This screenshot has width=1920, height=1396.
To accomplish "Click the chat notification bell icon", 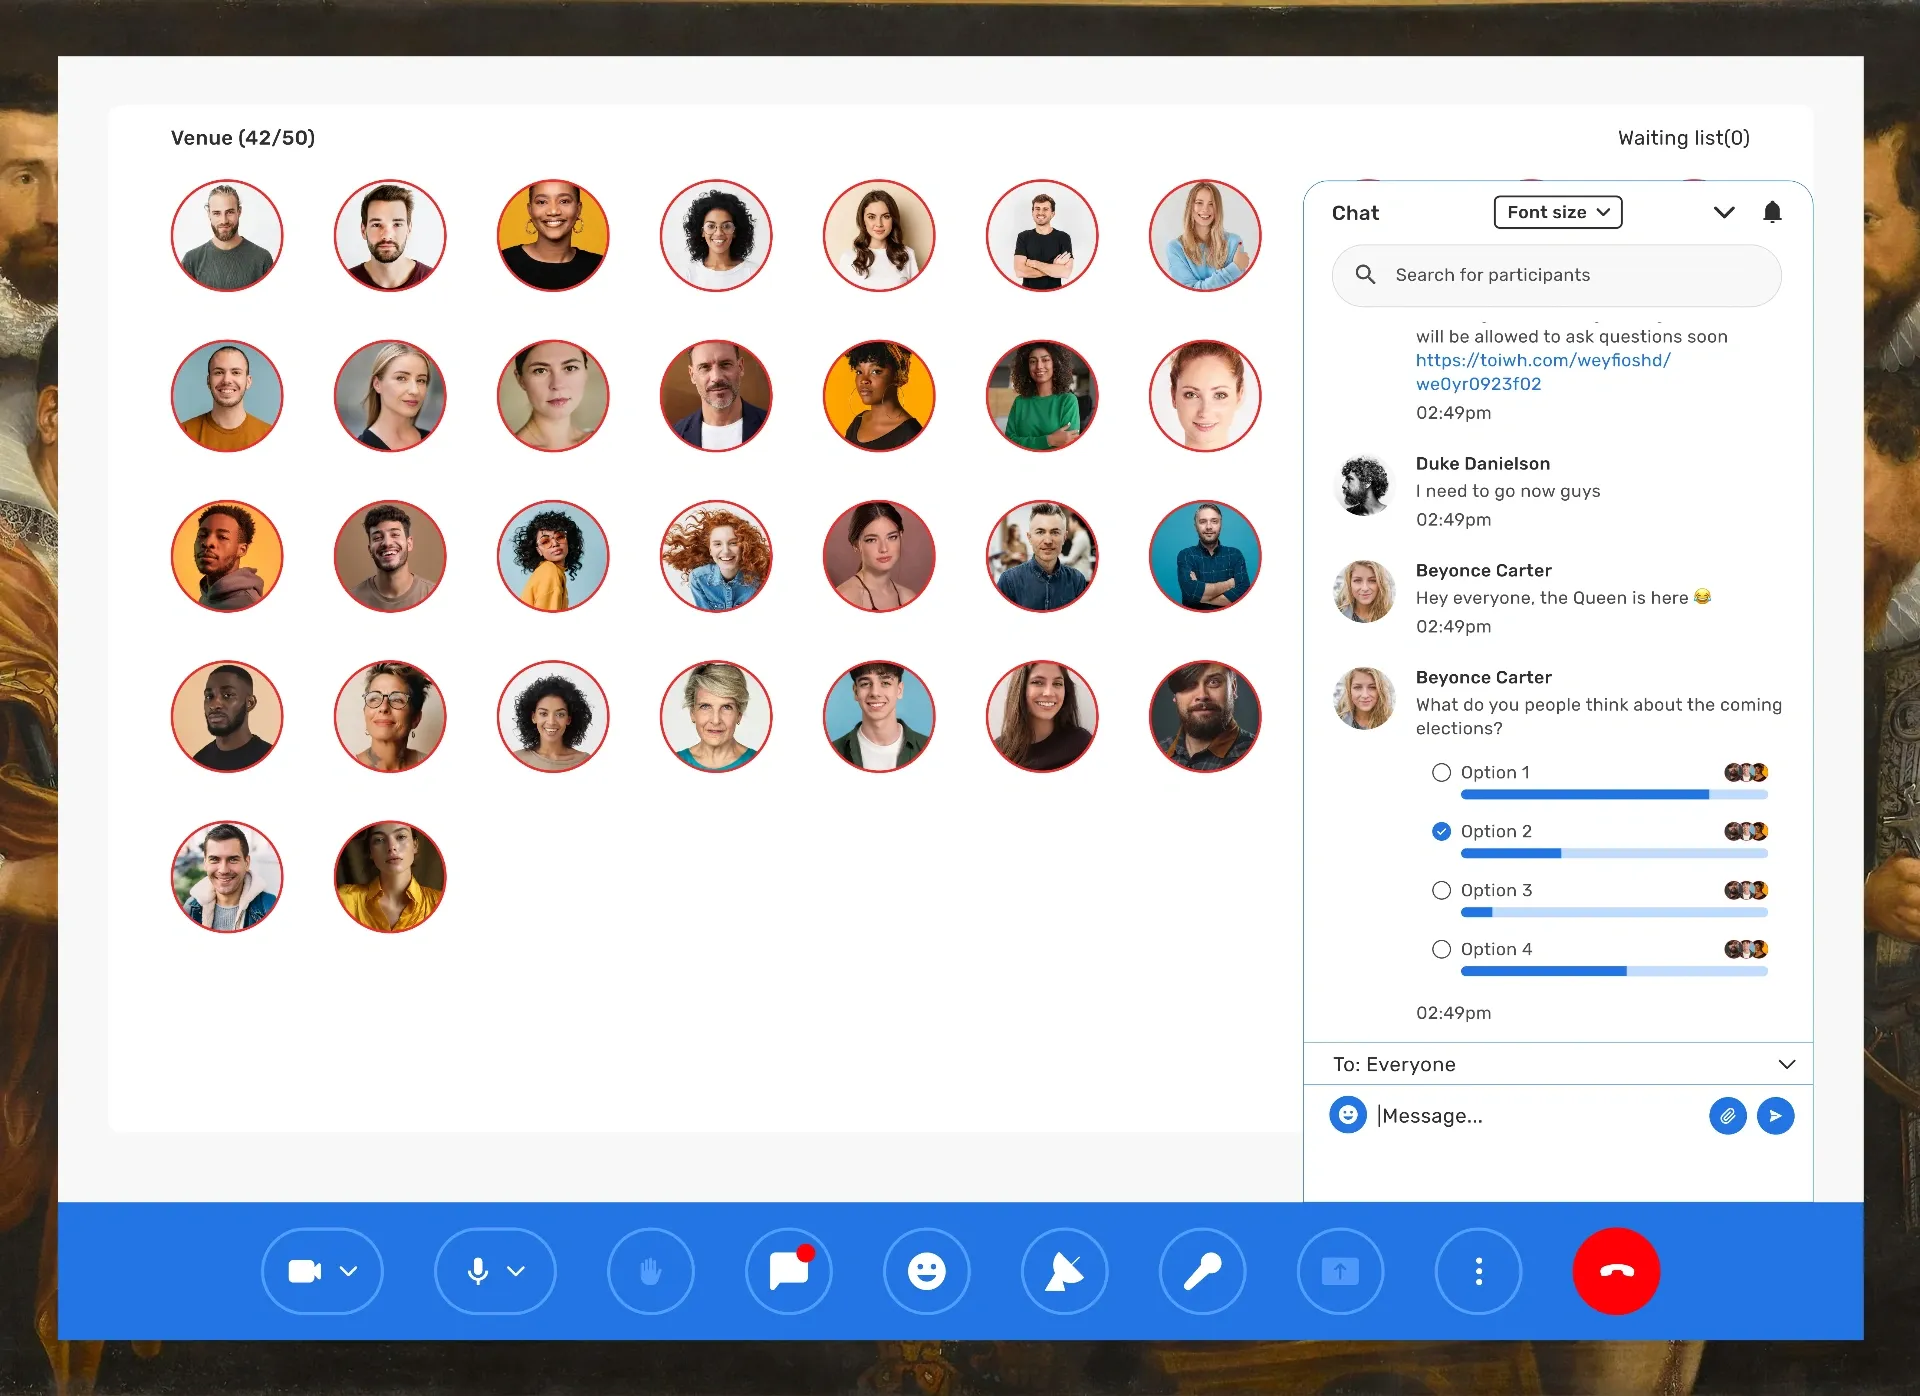I will (1773, 212).
